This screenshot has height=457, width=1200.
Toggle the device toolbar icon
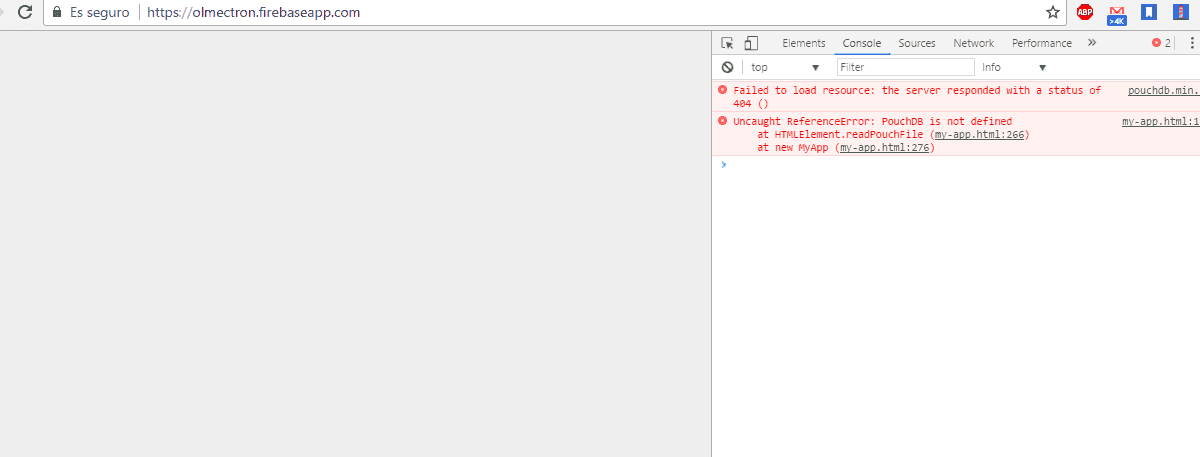(x=751, y=43)
